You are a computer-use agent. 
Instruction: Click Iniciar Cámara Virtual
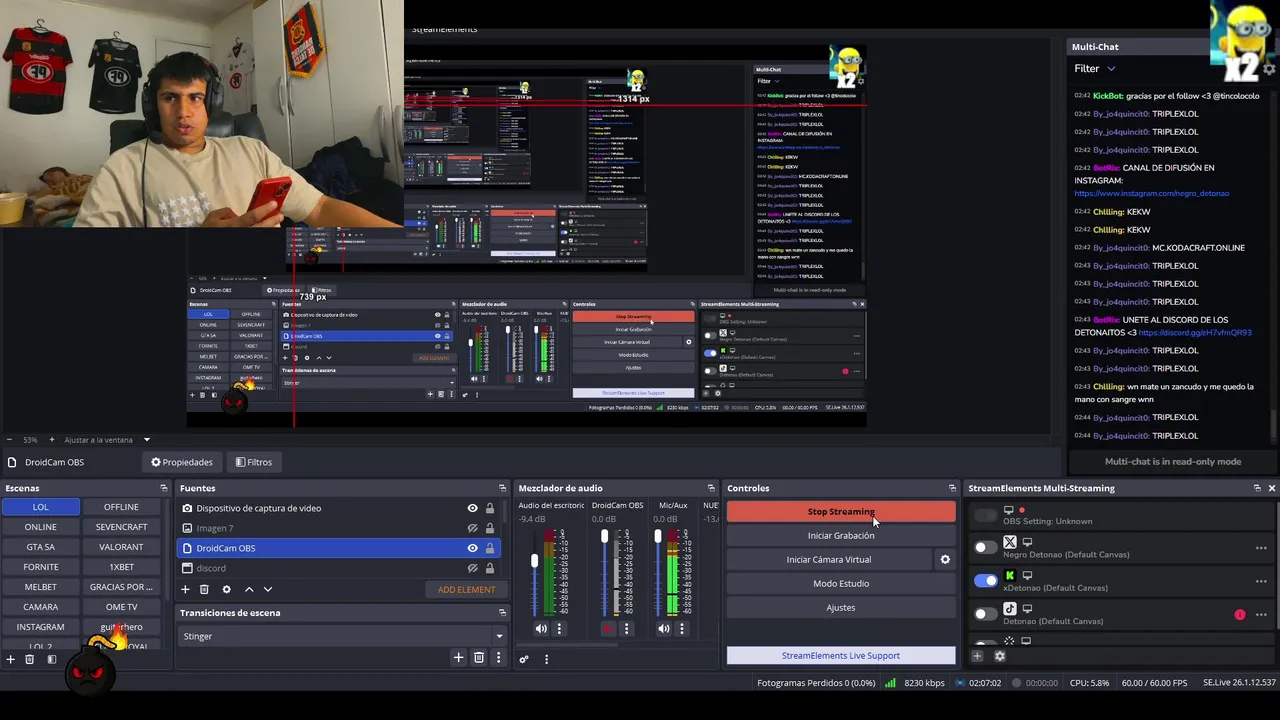tap(829, 560)
